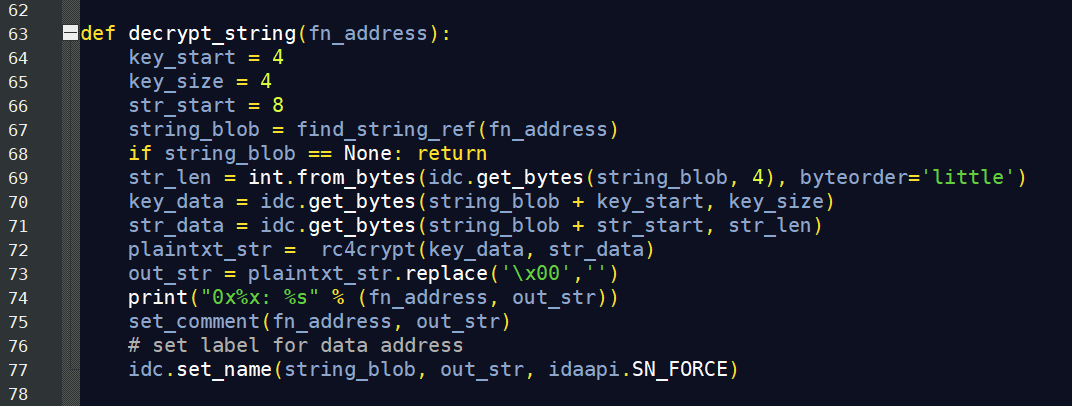This screenshot has width=1072, height=406.
Task: Select line number 67 in the gutter
Action: point(19,130)
